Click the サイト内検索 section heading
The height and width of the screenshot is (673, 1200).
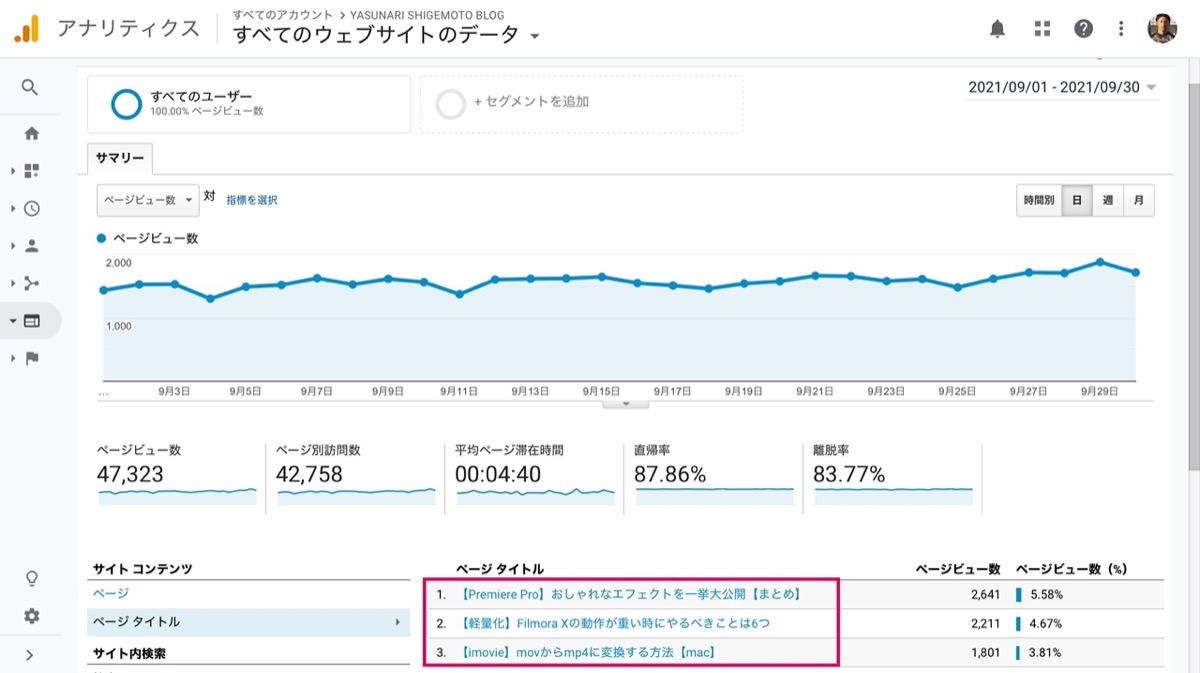tap(129, 654)
